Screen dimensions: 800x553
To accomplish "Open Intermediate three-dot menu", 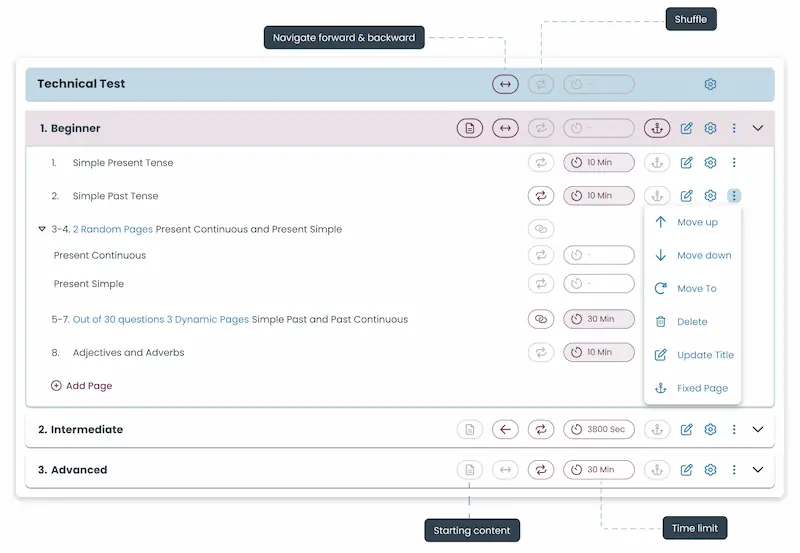I will click(734, 430).
